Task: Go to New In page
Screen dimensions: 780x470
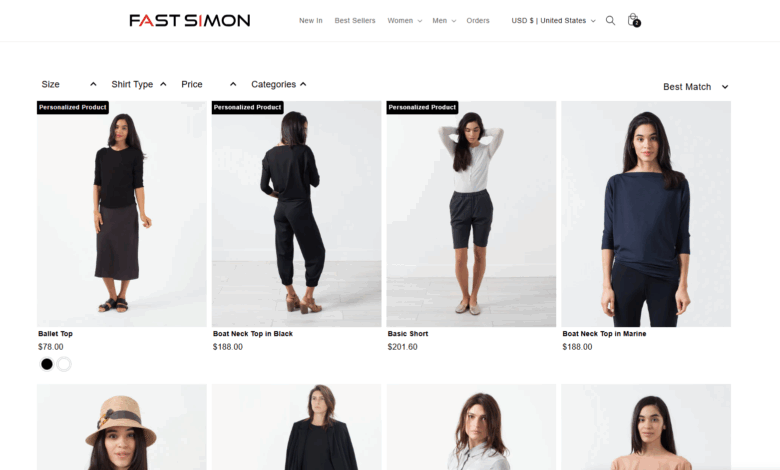Action: [310, 20]
